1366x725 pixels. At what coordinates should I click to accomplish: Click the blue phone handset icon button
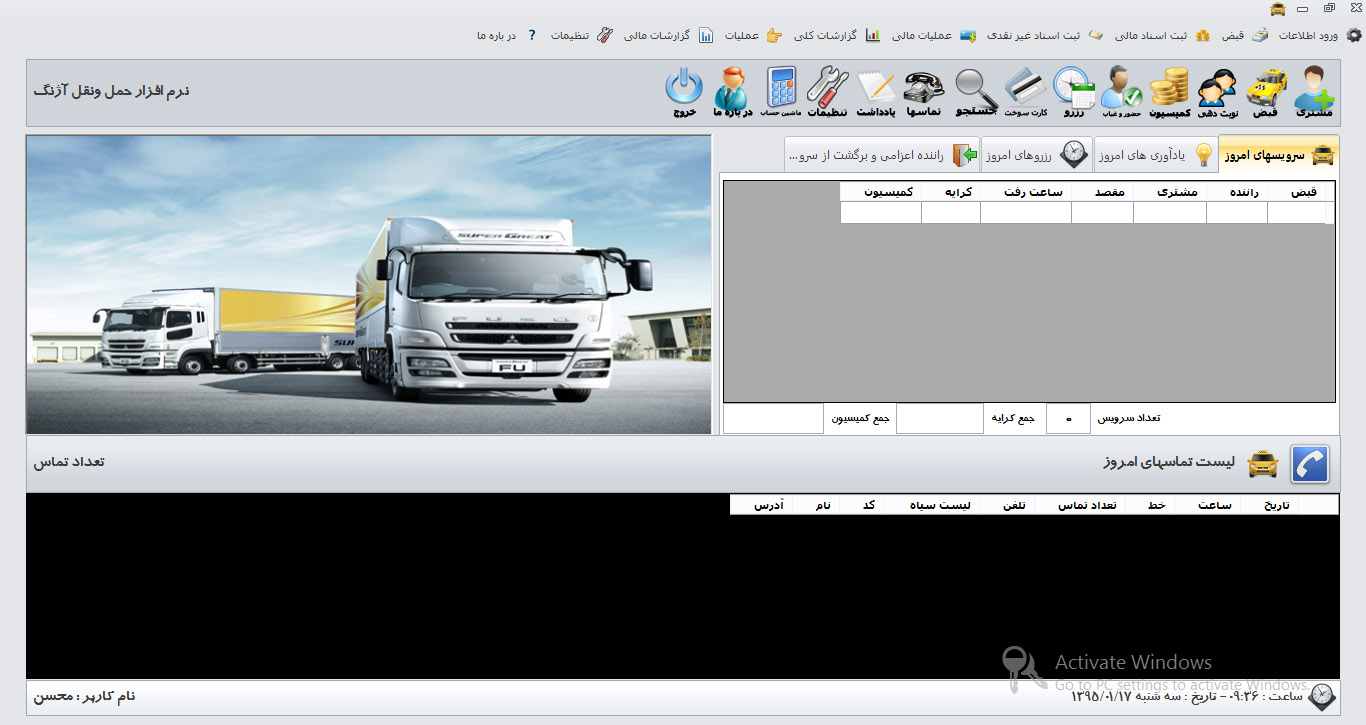(1310, 464)
